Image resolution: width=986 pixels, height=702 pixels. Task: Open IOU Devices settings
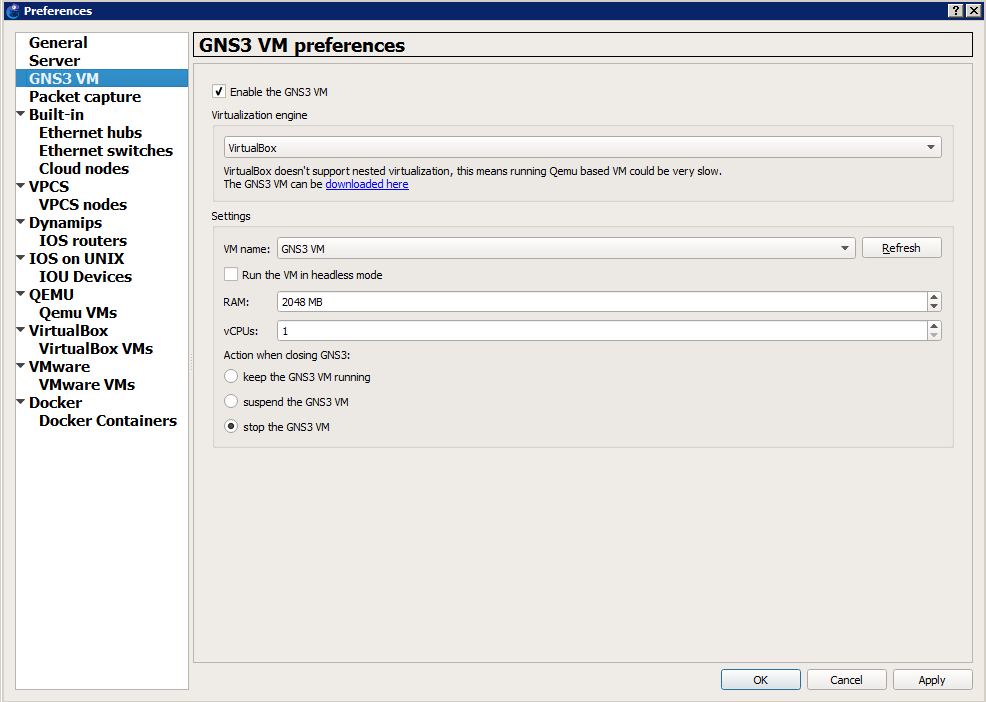86,276
